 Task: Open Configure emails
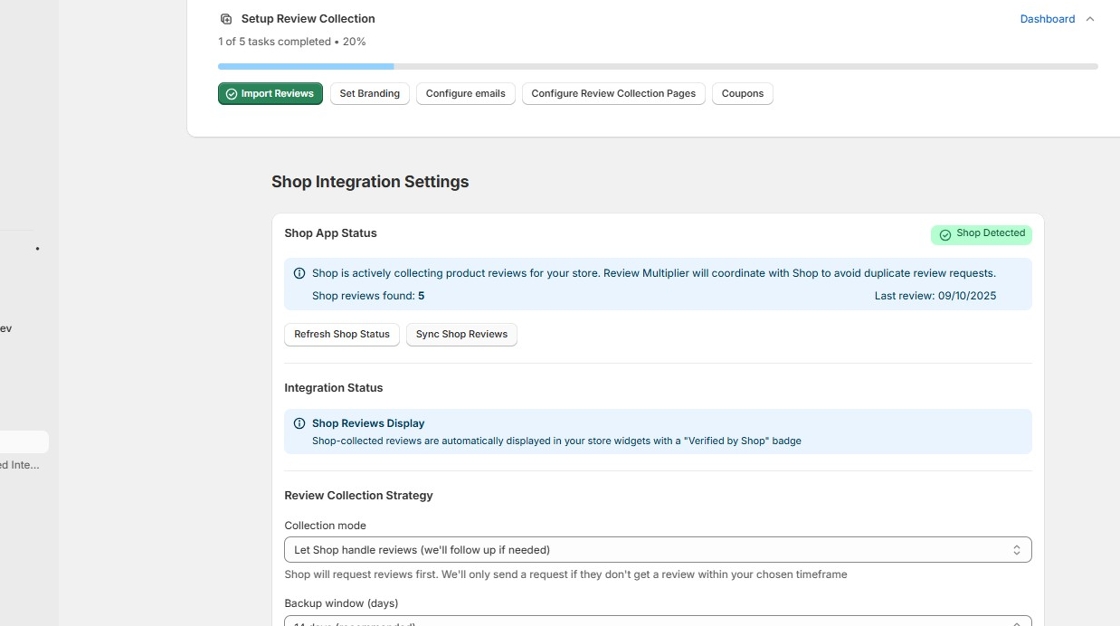tap(465, 93)
